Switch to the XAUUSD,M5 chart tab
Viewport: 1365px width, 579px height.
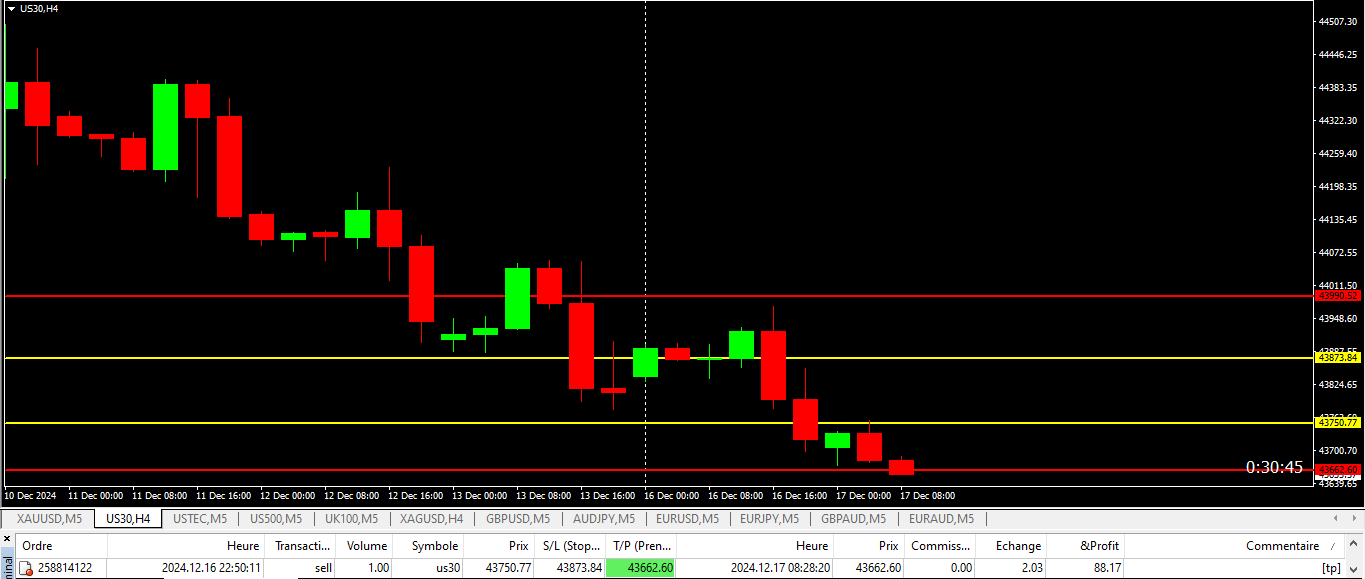click(x=50, y=518)
